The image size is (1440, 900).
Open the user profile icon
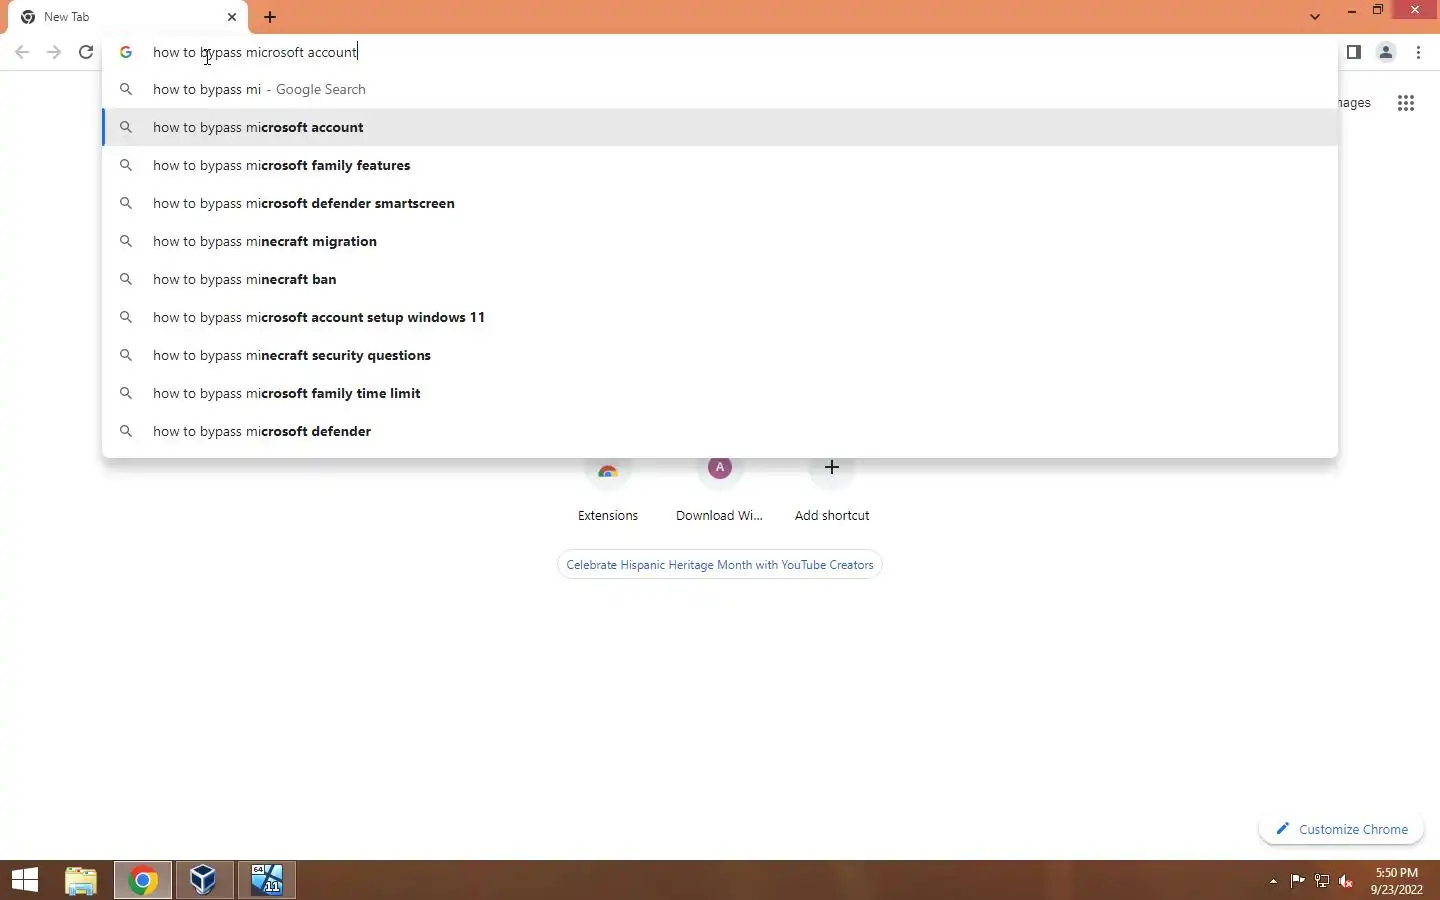pyautogui.click(x=1386, y=52)
